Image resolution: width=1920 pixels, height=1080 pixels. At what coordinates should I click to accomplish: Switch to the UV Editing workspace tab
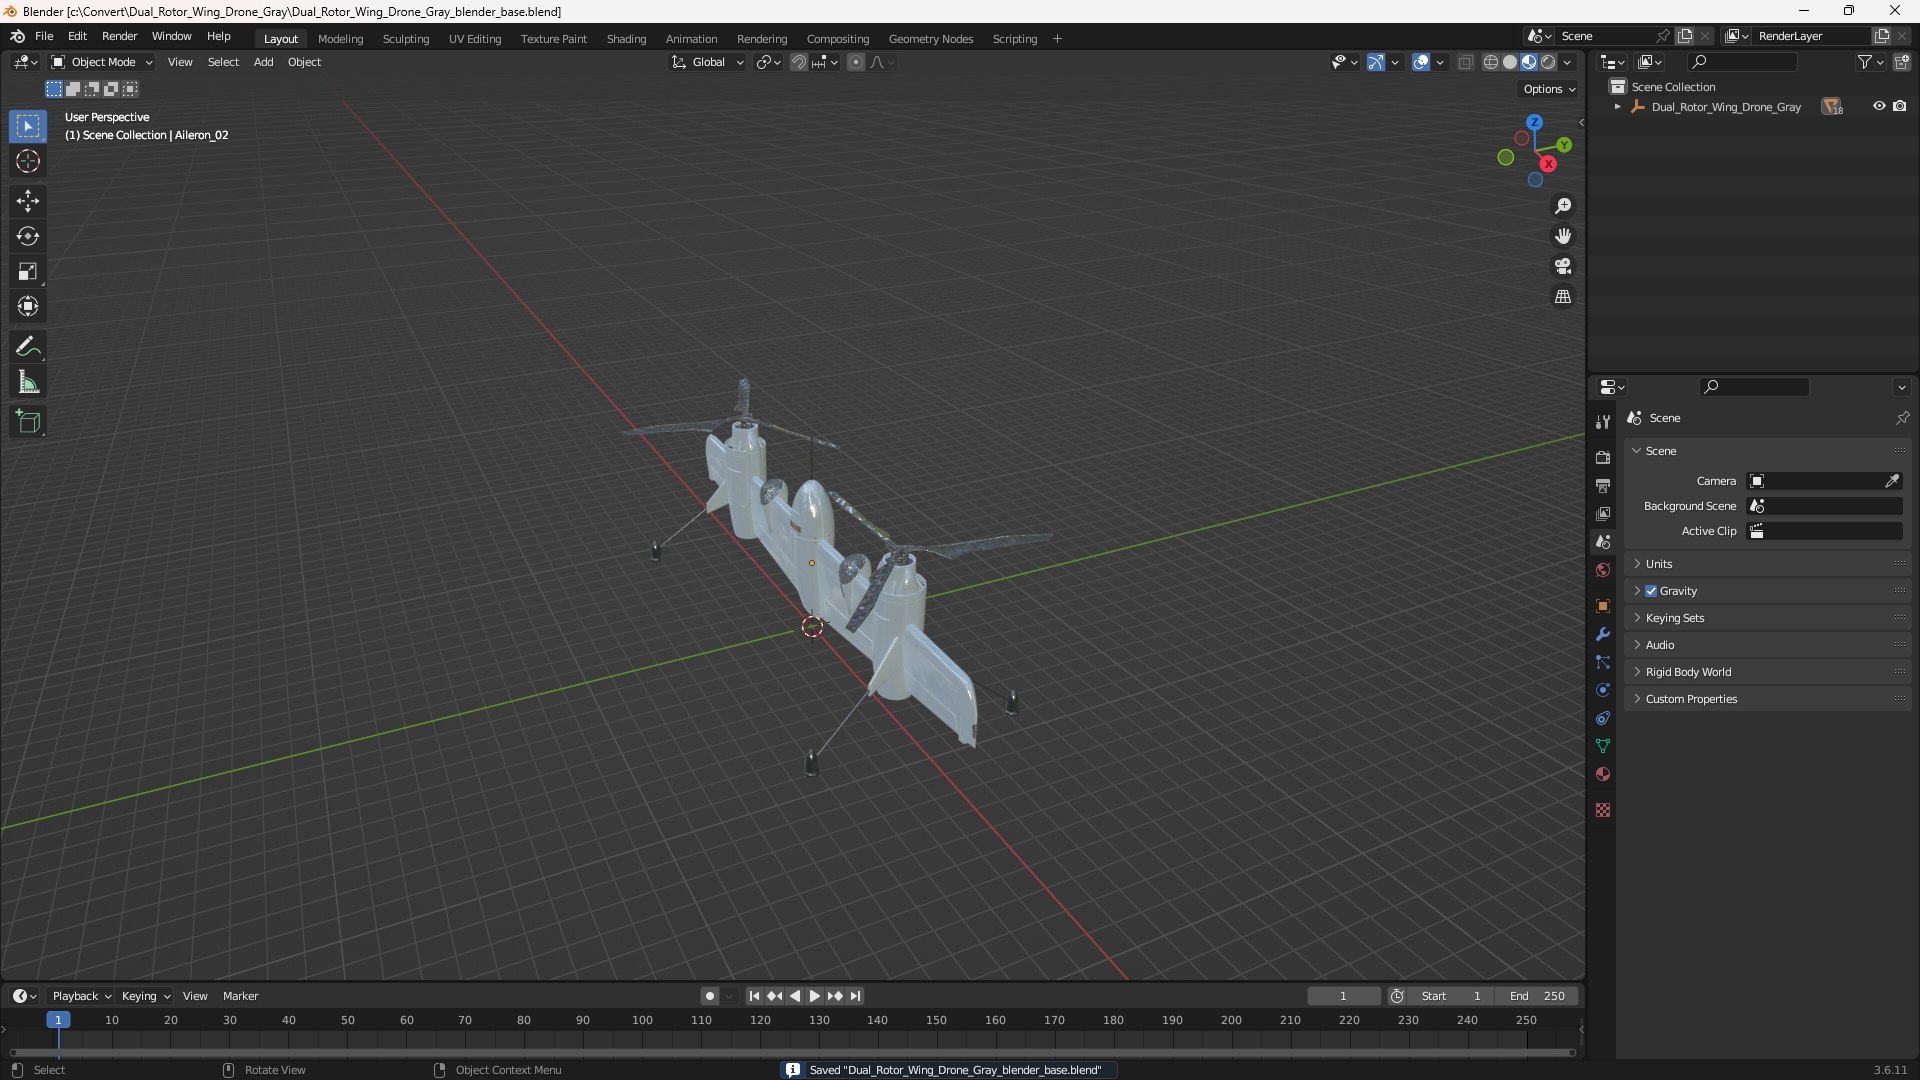click(x=475, y=39)
